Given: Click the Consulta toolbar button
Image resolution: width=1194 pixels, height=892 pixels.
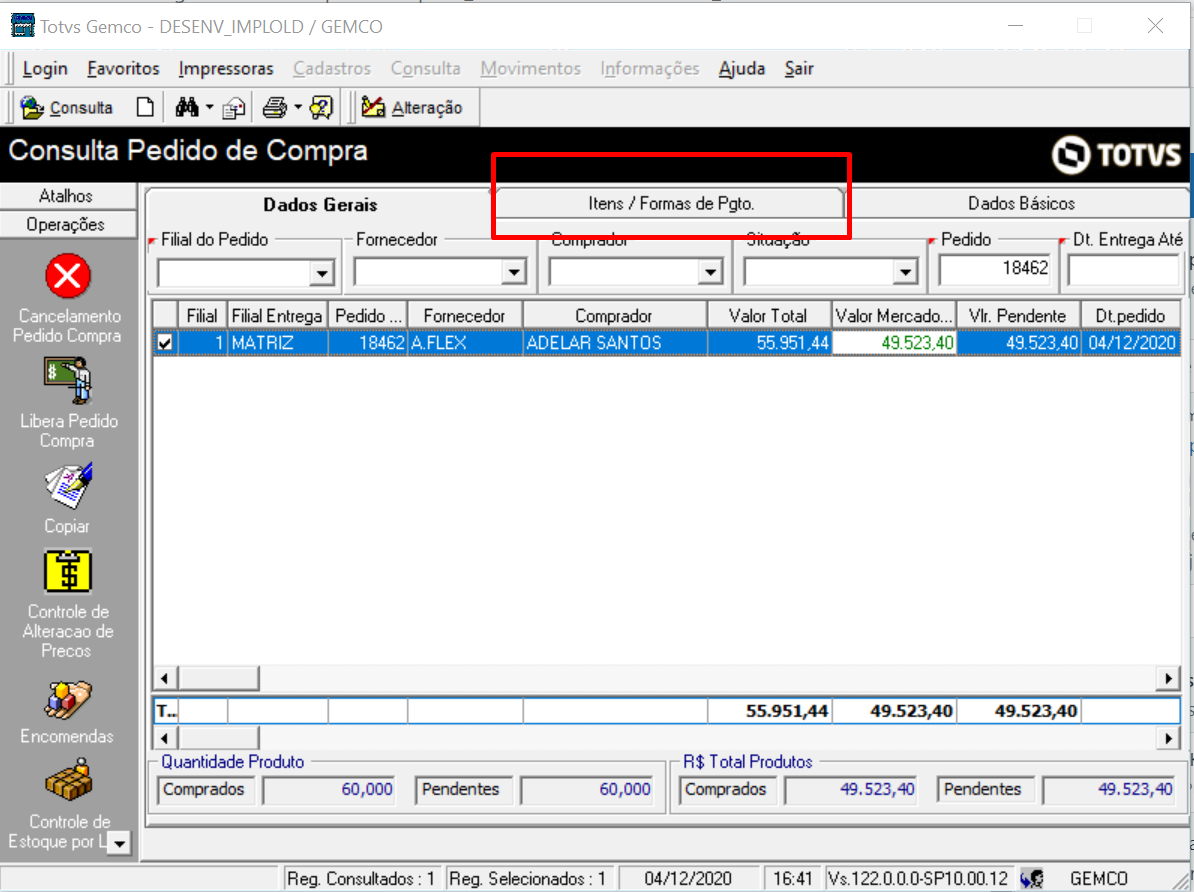Looking at the screenshot, I should pos(67,107).
